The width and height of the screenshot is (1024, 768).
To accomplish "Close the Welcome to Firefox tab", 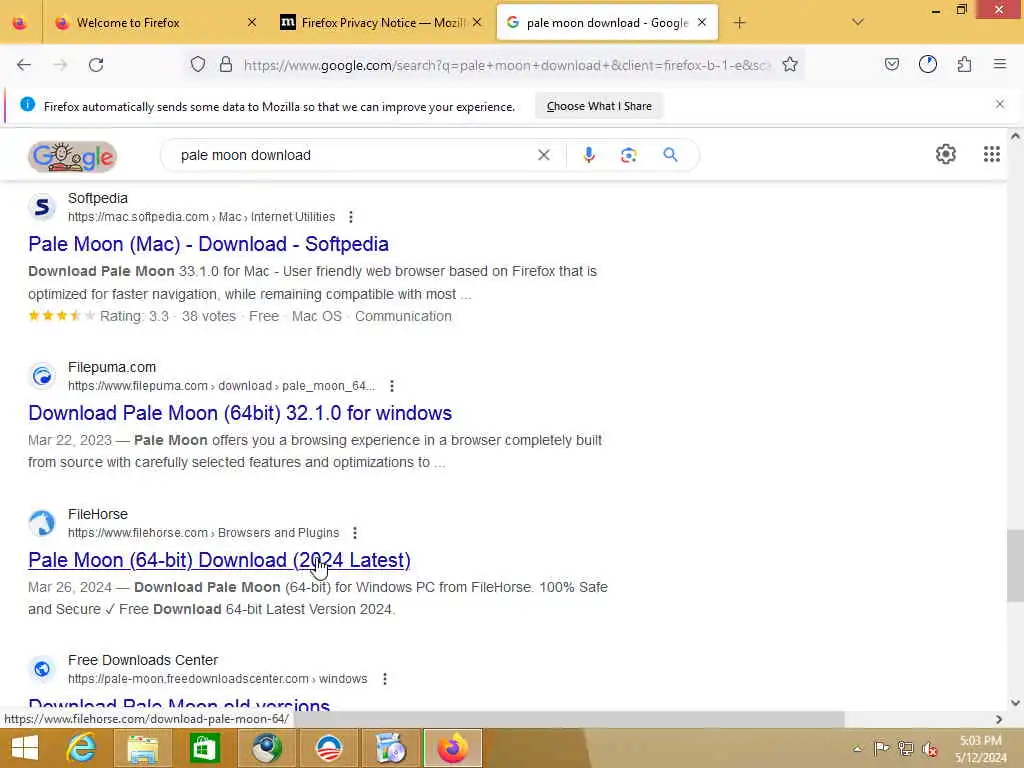I will coord(252,22).
